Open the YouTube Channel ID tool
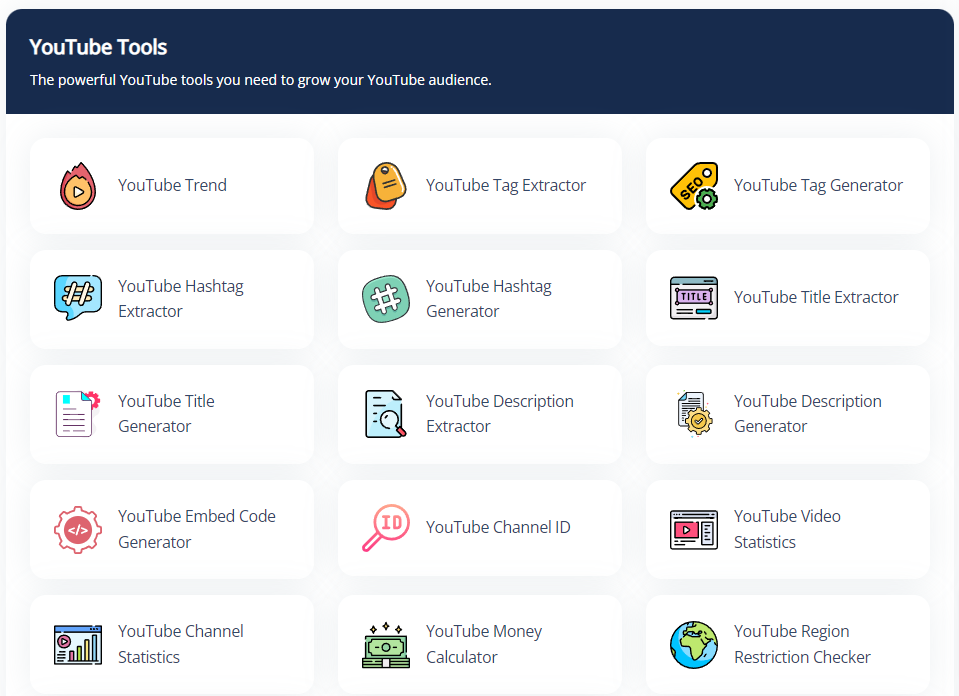The height and width of the screenshot is (696, 959). click(497, 527)
